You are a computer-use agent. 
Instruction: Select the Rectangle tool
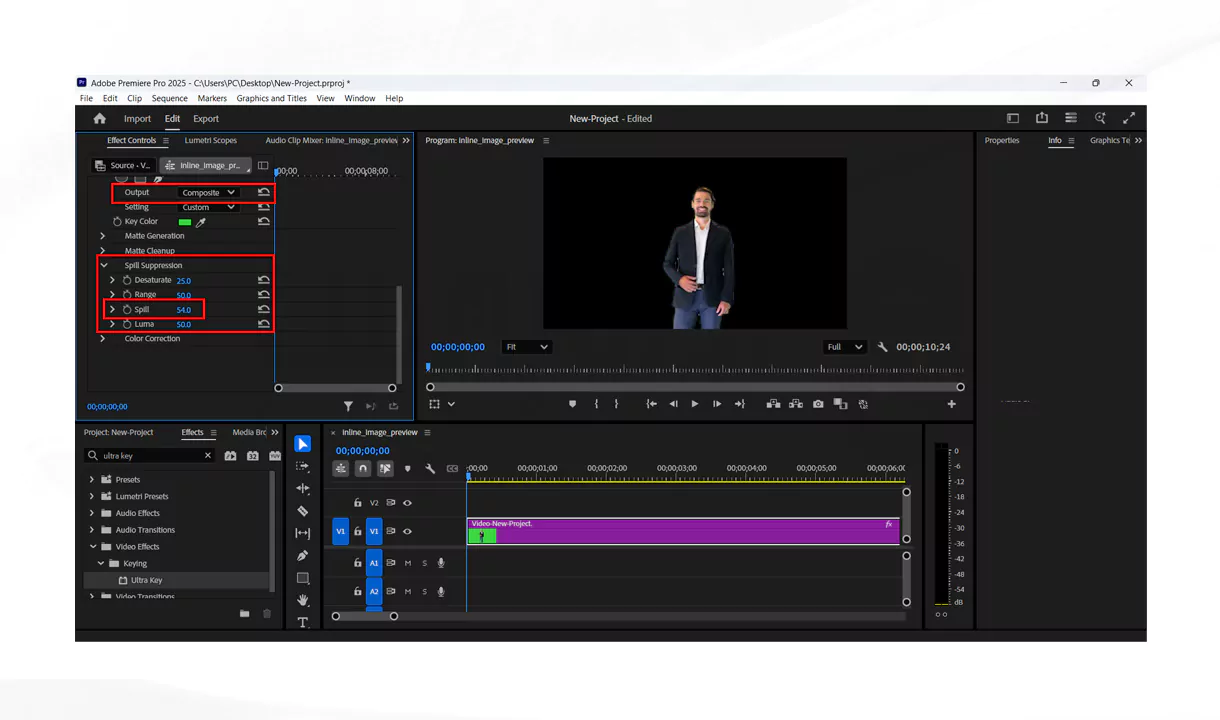pos(303,578)
